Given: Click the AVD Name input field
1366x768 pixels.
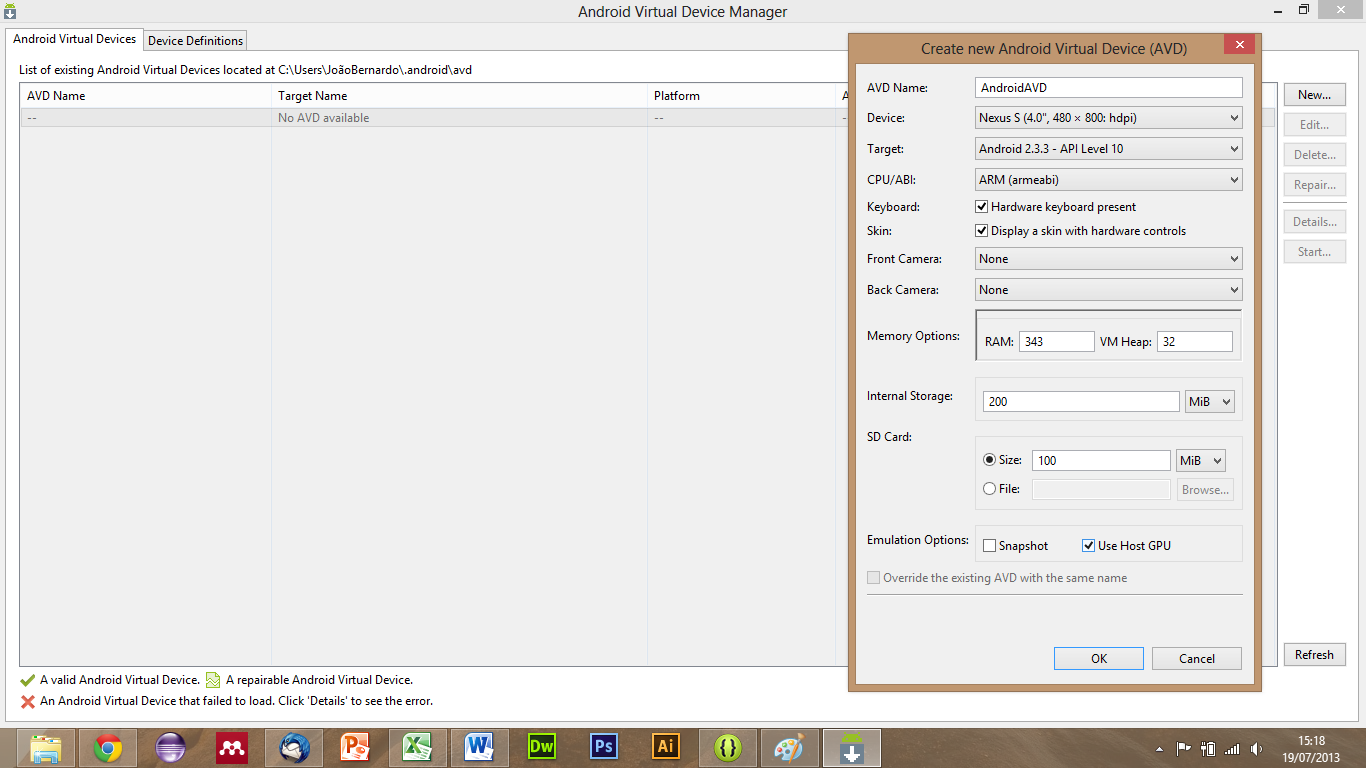Looking at the screenshot, I should click(1109, 88).
